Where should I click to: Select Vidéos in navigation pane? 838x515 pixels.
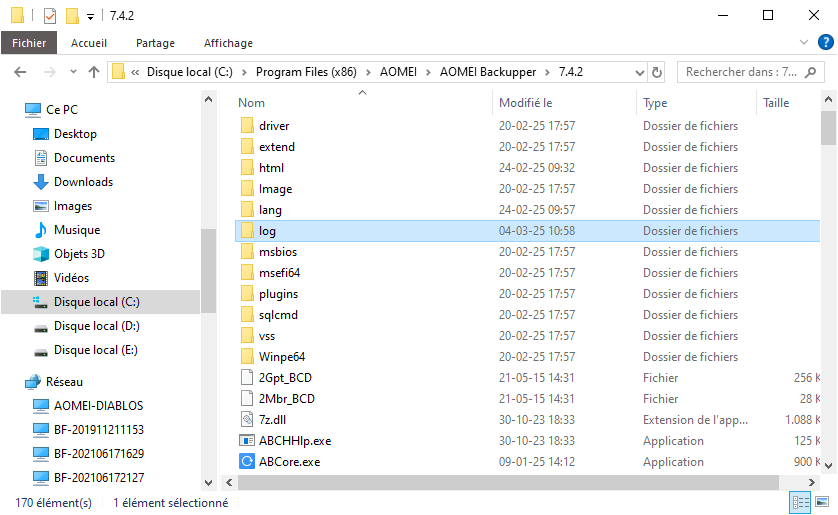pyautogui.click(x=71, y=278)
